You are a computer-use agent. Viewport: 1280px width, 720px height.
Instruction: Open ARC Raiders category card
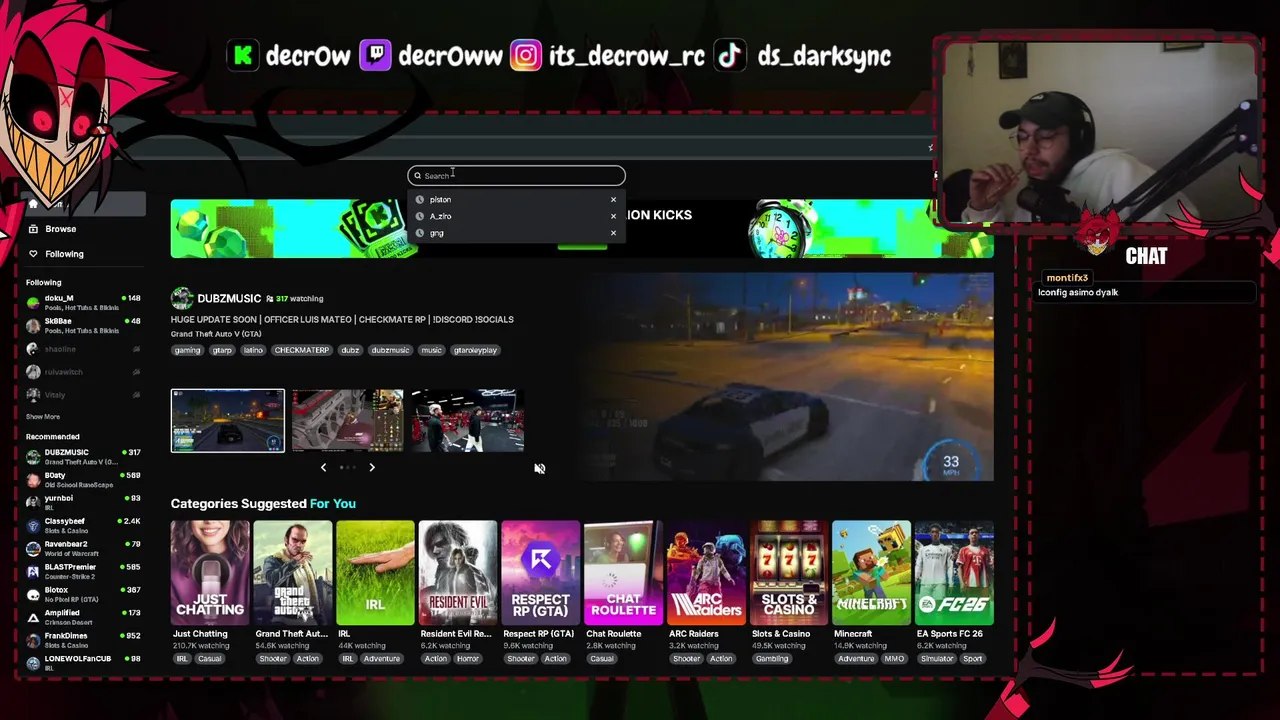coord(706,572)
